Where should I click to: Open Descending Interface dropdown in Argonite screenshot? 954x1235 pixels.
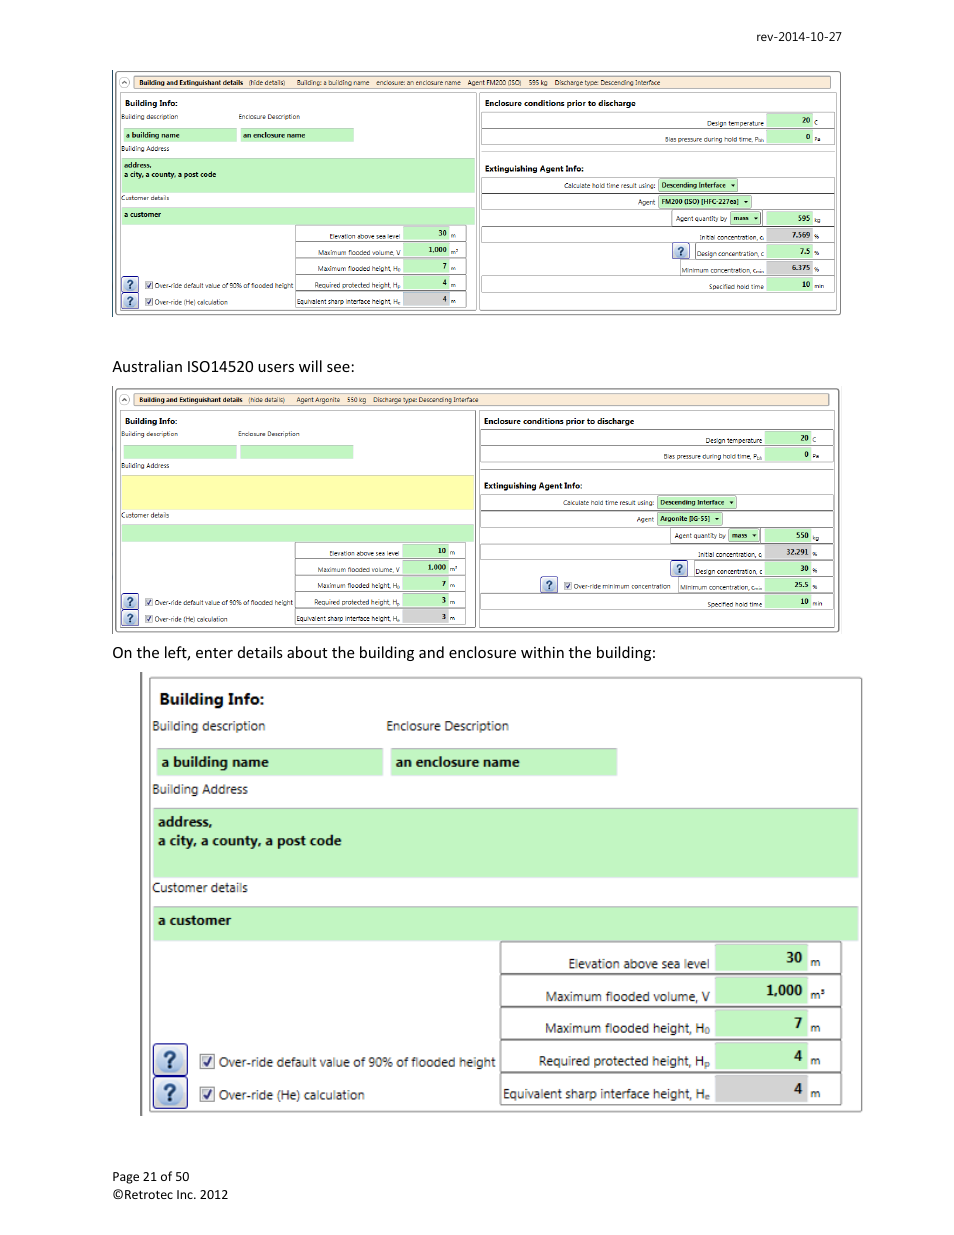tap(697, 503)
